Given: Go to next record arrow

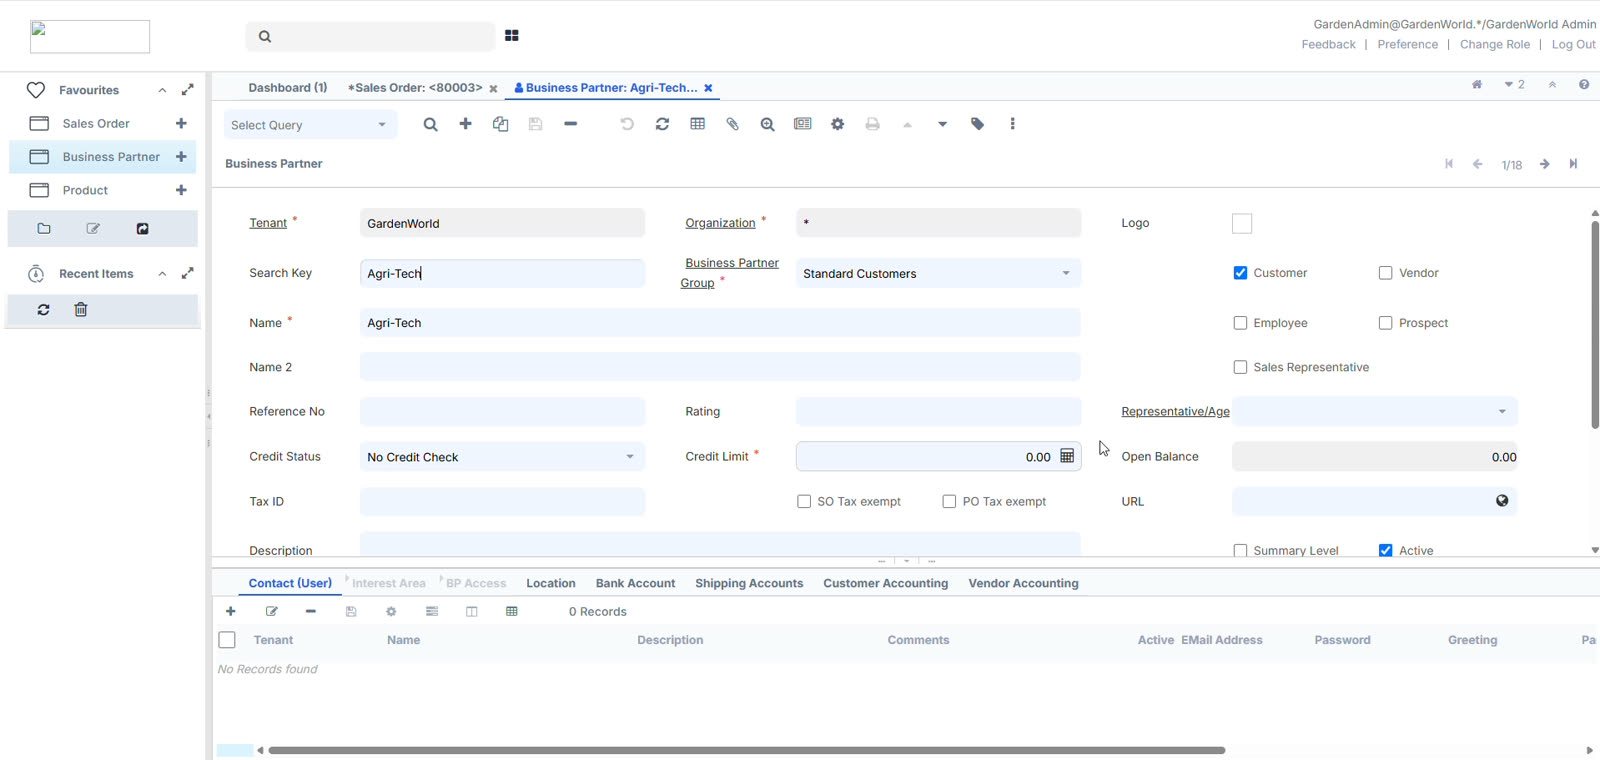Looking at the screenshot, I should (1544, 164).
